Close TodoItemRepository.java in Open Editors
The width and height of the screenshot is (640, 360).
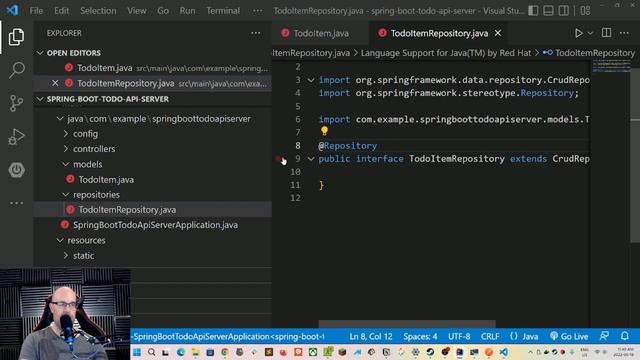coord(55,83)
